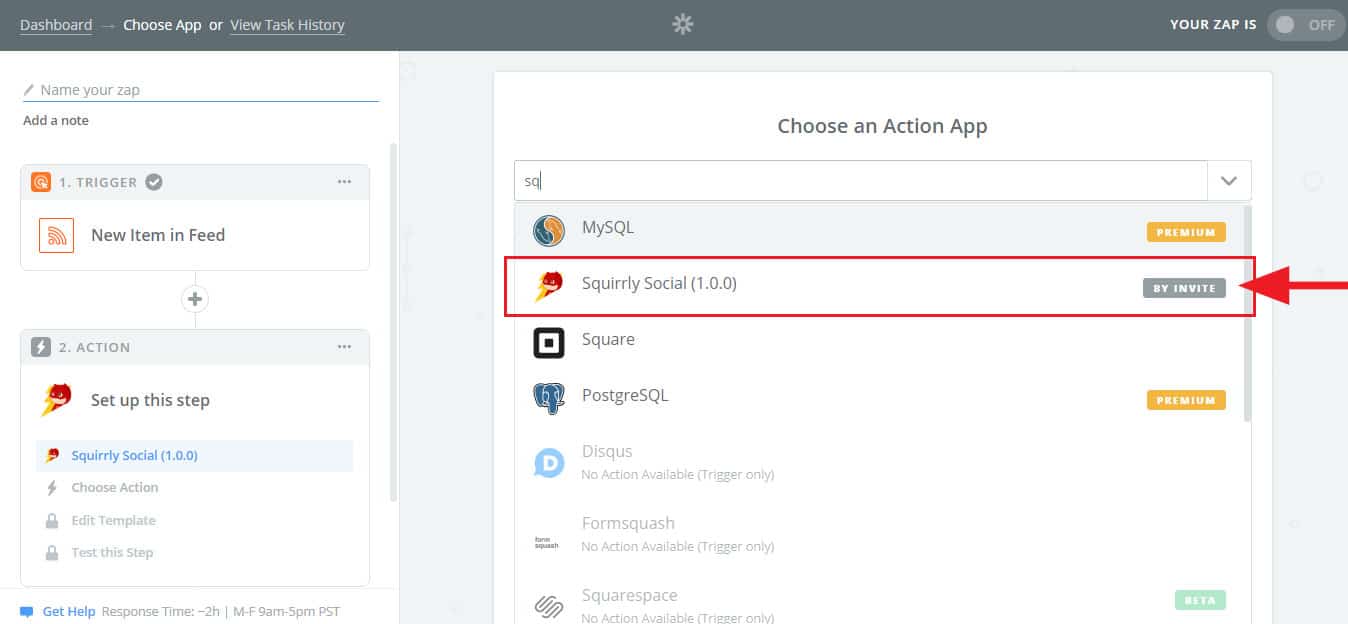
Task: Click the By Invite badge
Action: point(1184,288)
